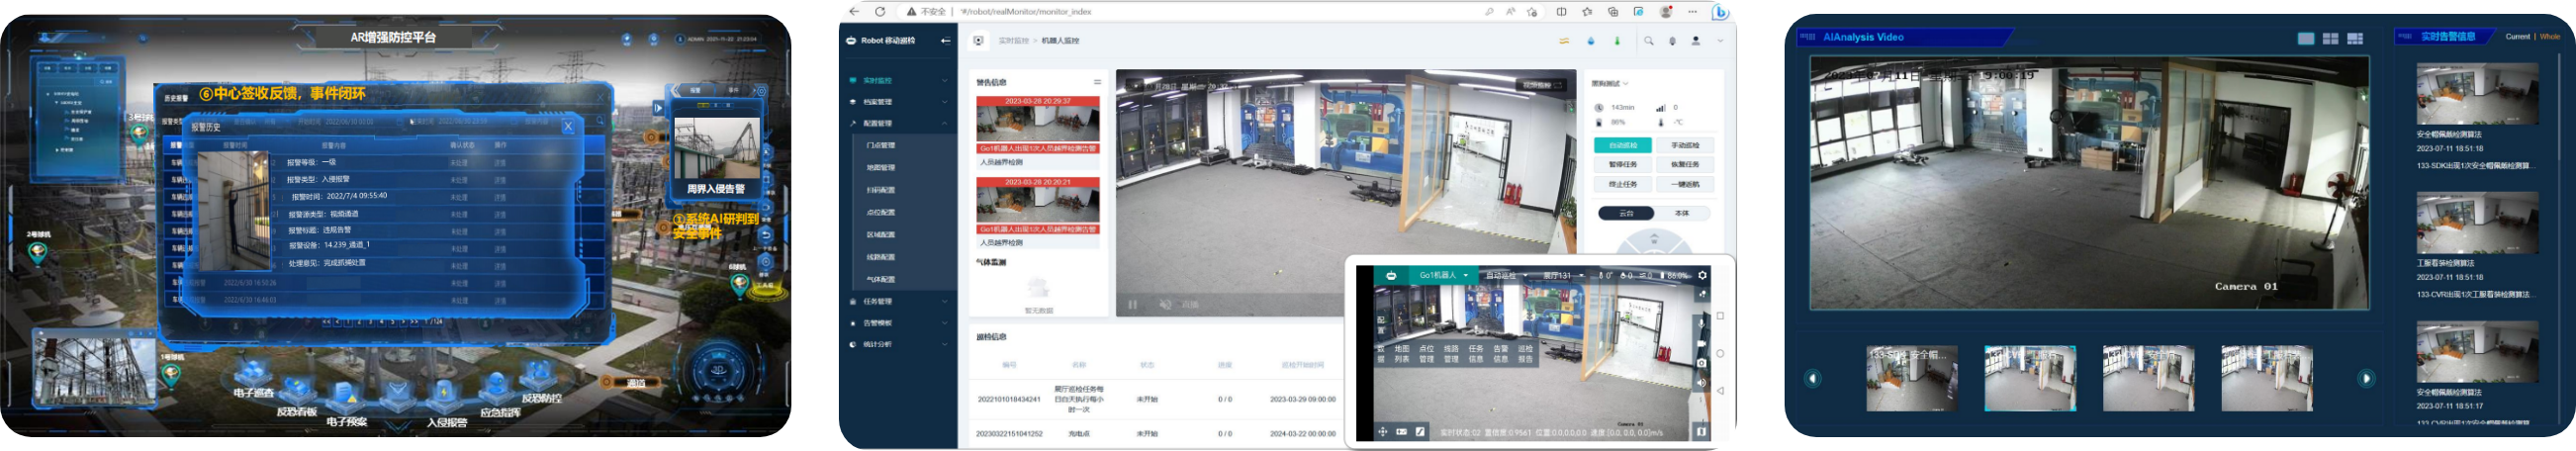Viewport: 2576px width, 451px height.
Task: Go back in the browser
Action: [x=853, y=12]
